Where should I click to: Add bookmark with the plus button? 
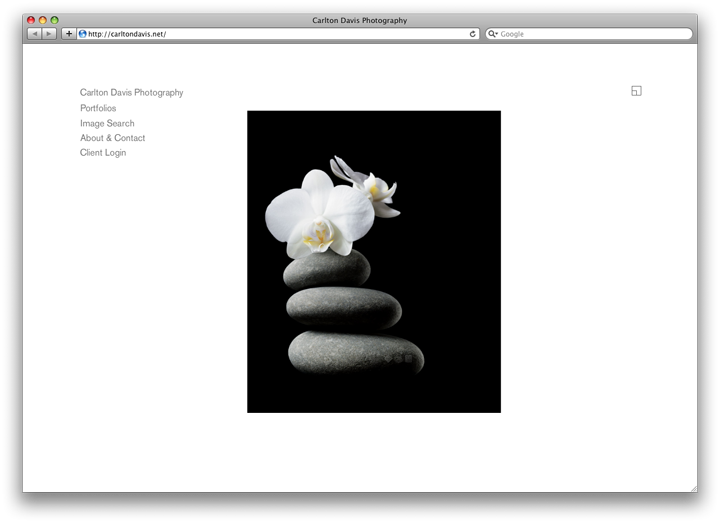69,34
